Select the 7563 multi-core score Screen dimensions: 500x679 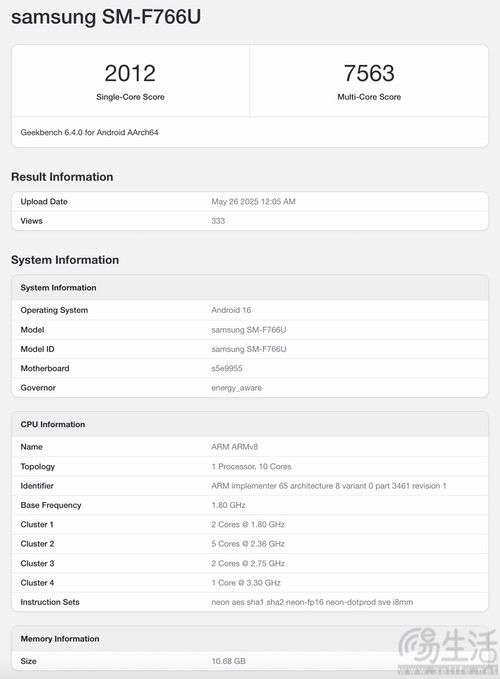369,73
